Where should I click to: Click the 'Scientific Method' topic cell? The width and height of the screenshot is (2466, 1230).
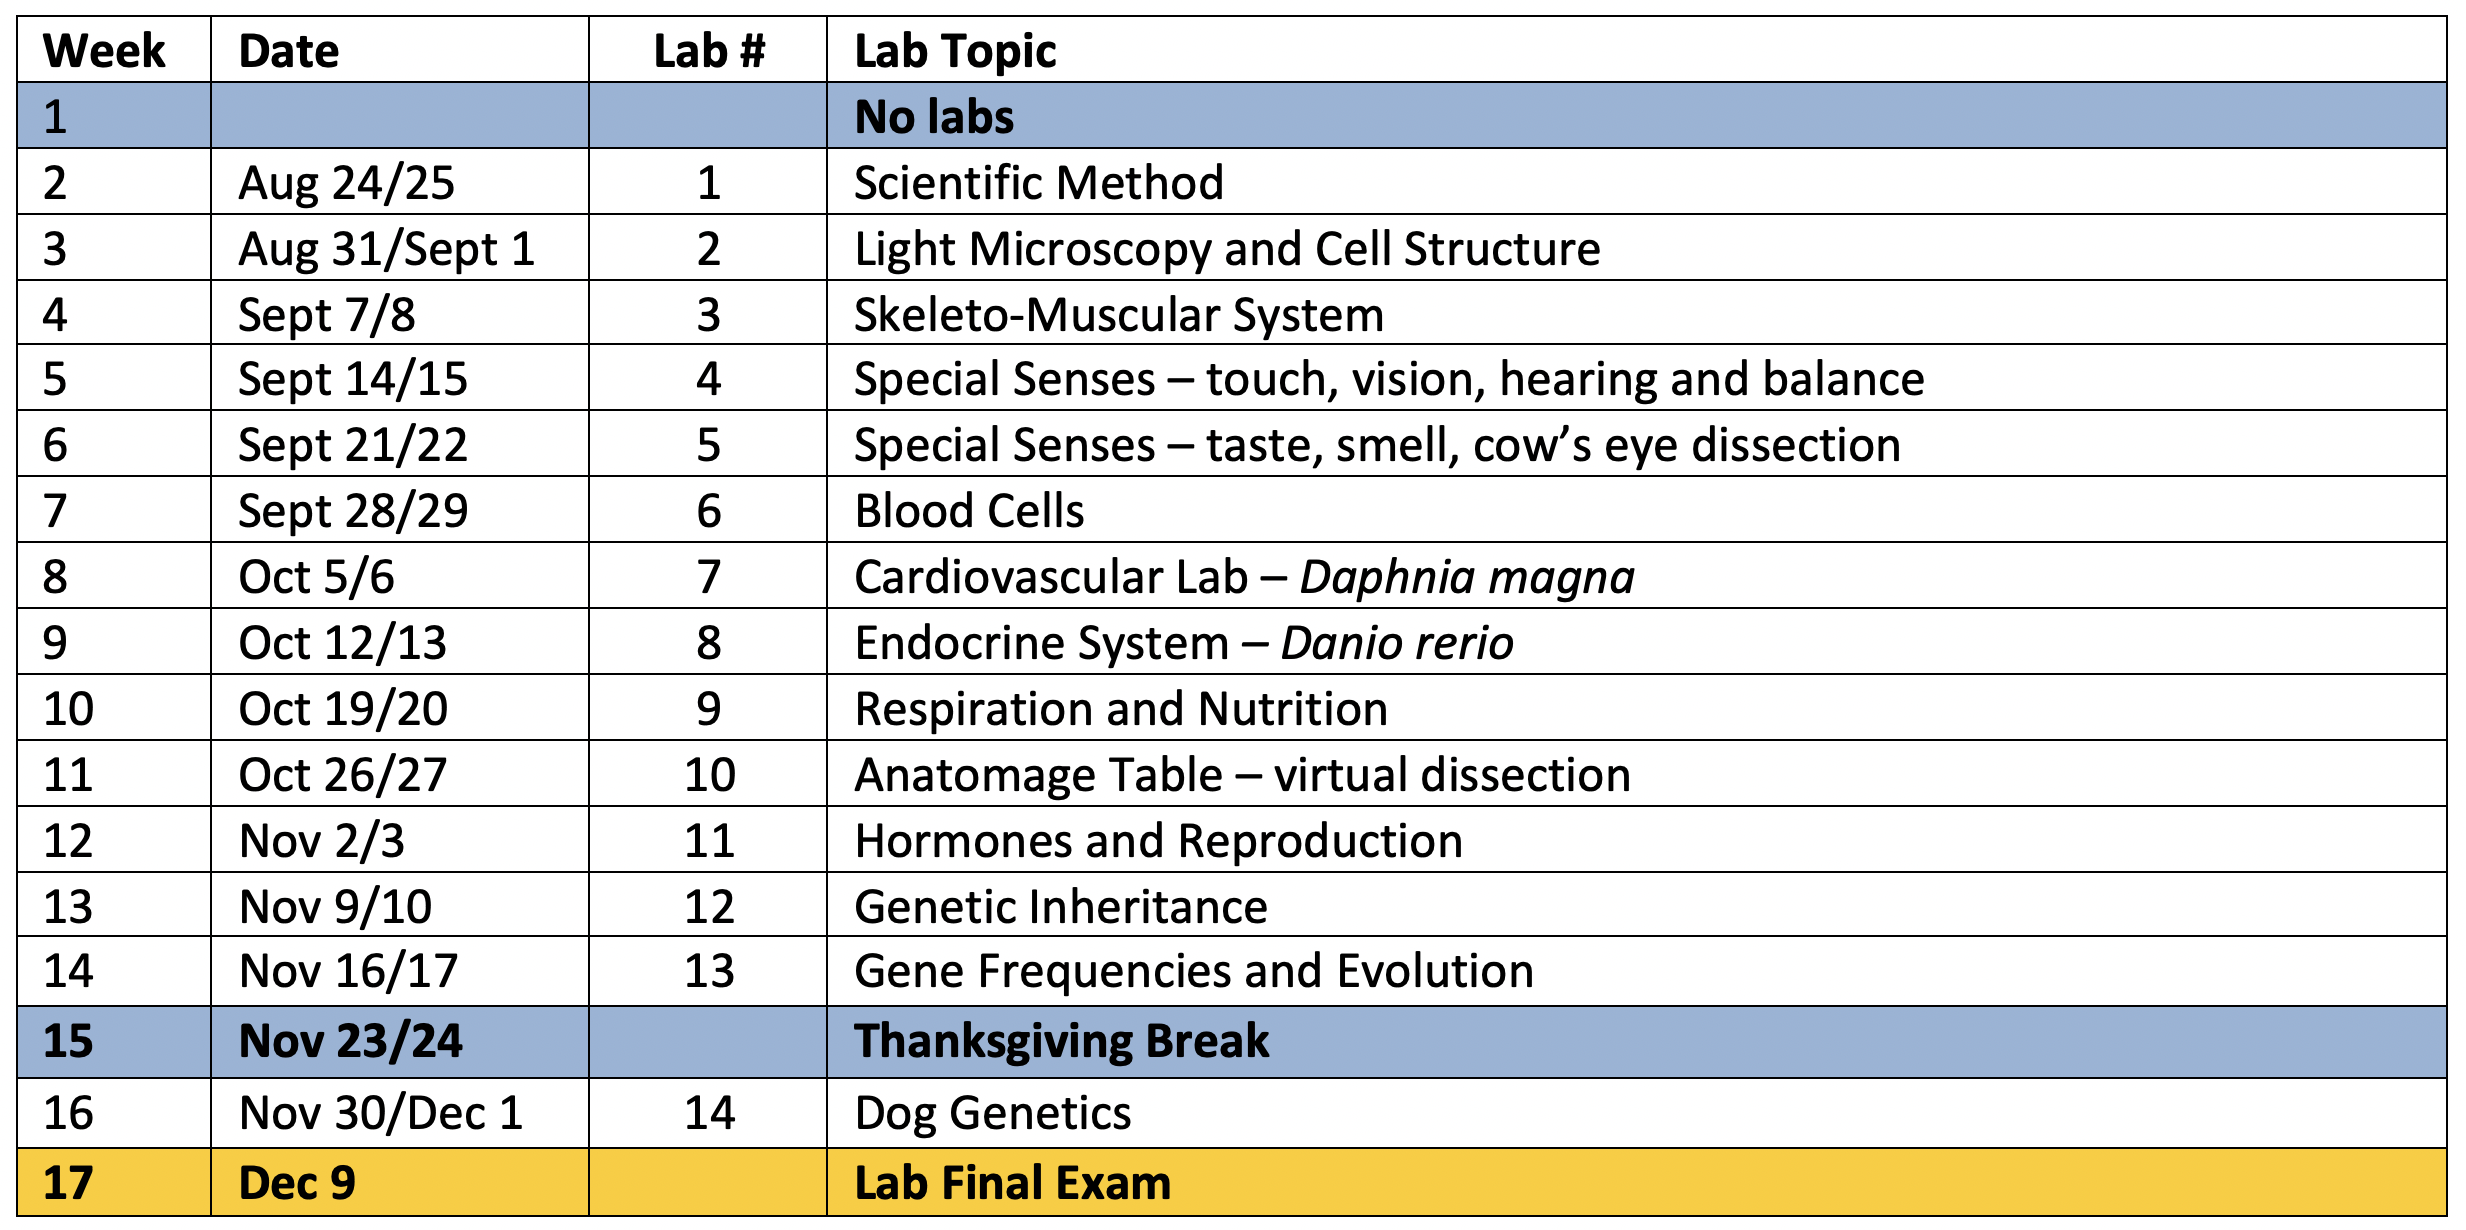point(1637,182)
